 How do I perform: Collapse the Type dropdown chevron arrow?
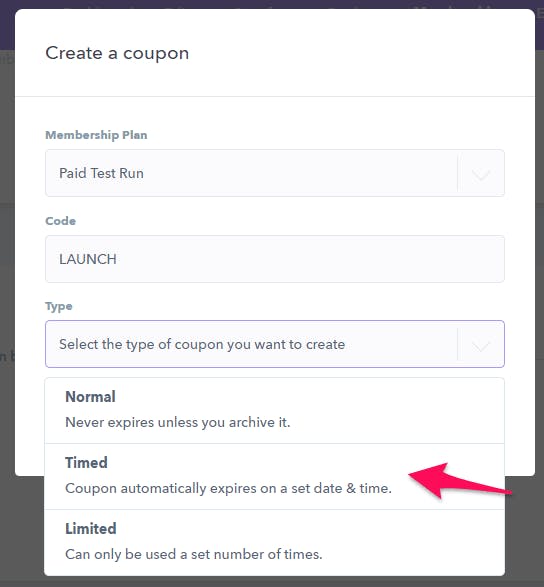tap(481, 345)
